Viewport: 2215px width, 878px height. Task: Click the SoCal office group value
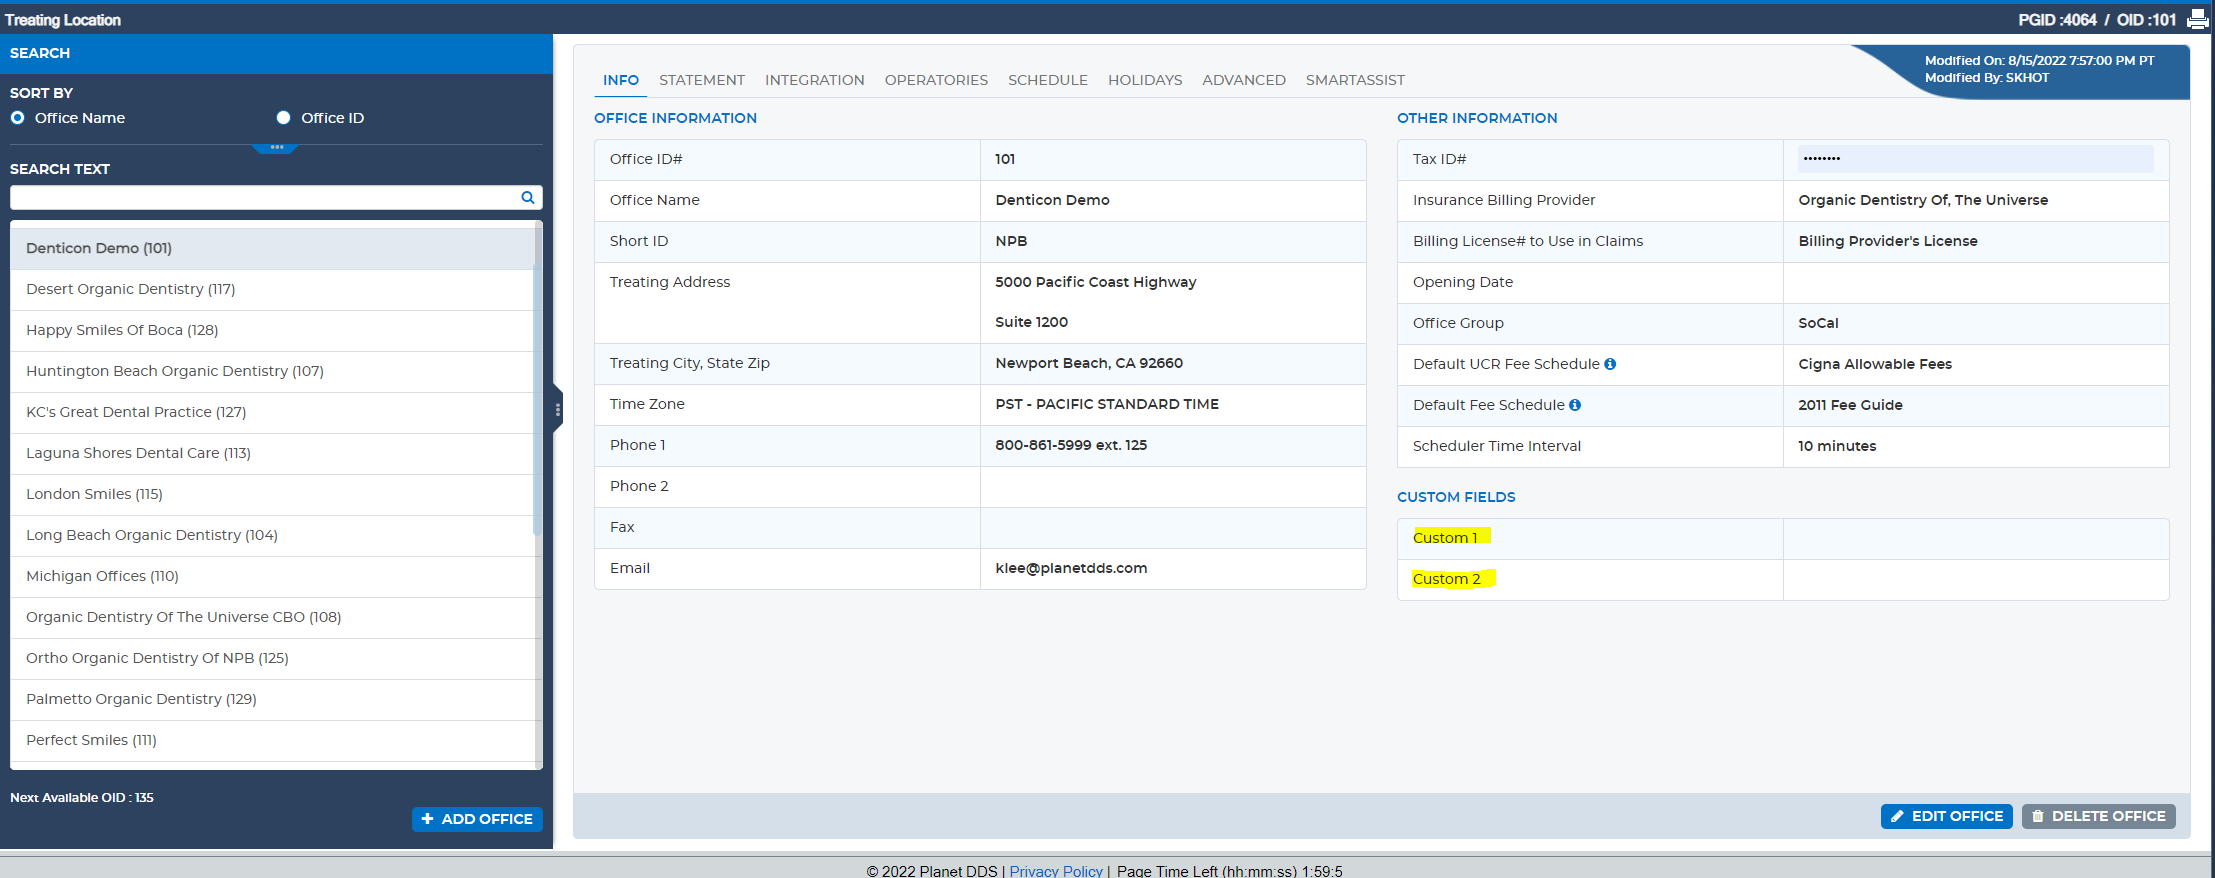(x=1818, y=323)
